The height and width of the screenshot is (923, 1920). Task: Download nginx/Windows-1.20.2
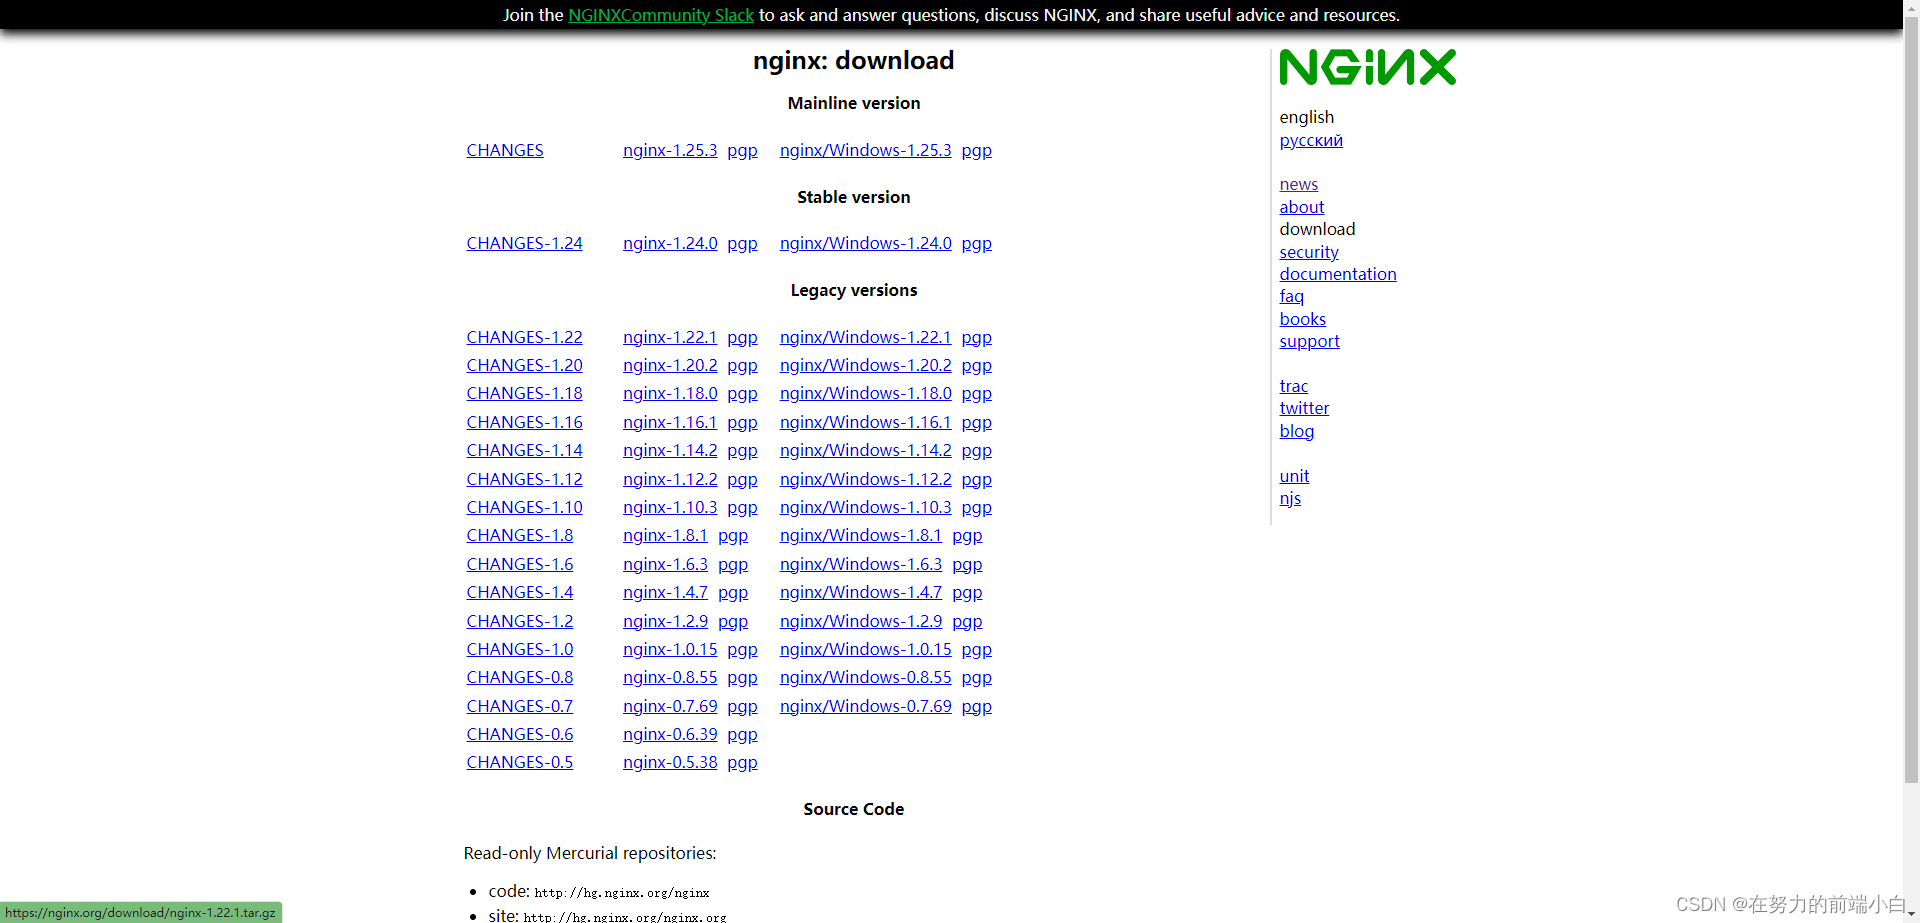(866, 365)
